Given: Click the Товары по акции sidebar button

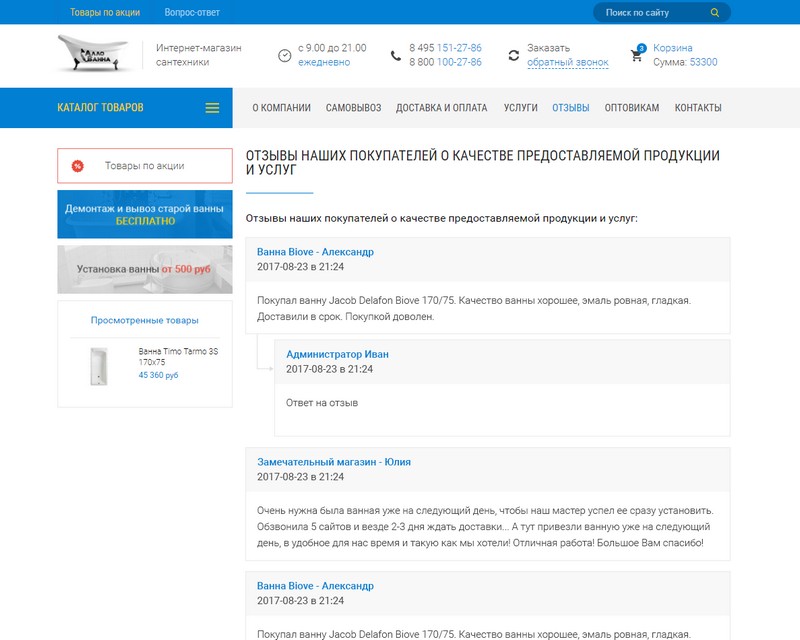Looking at the screenshot, I should coord(145,166).
